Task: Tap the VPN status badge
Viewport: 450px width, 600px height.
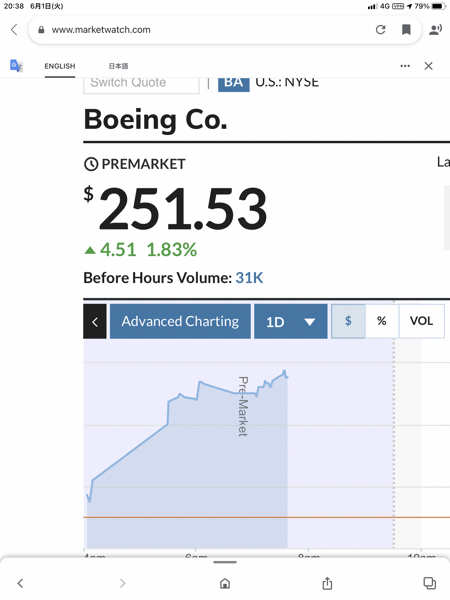Action: click(x=398, y=6)
